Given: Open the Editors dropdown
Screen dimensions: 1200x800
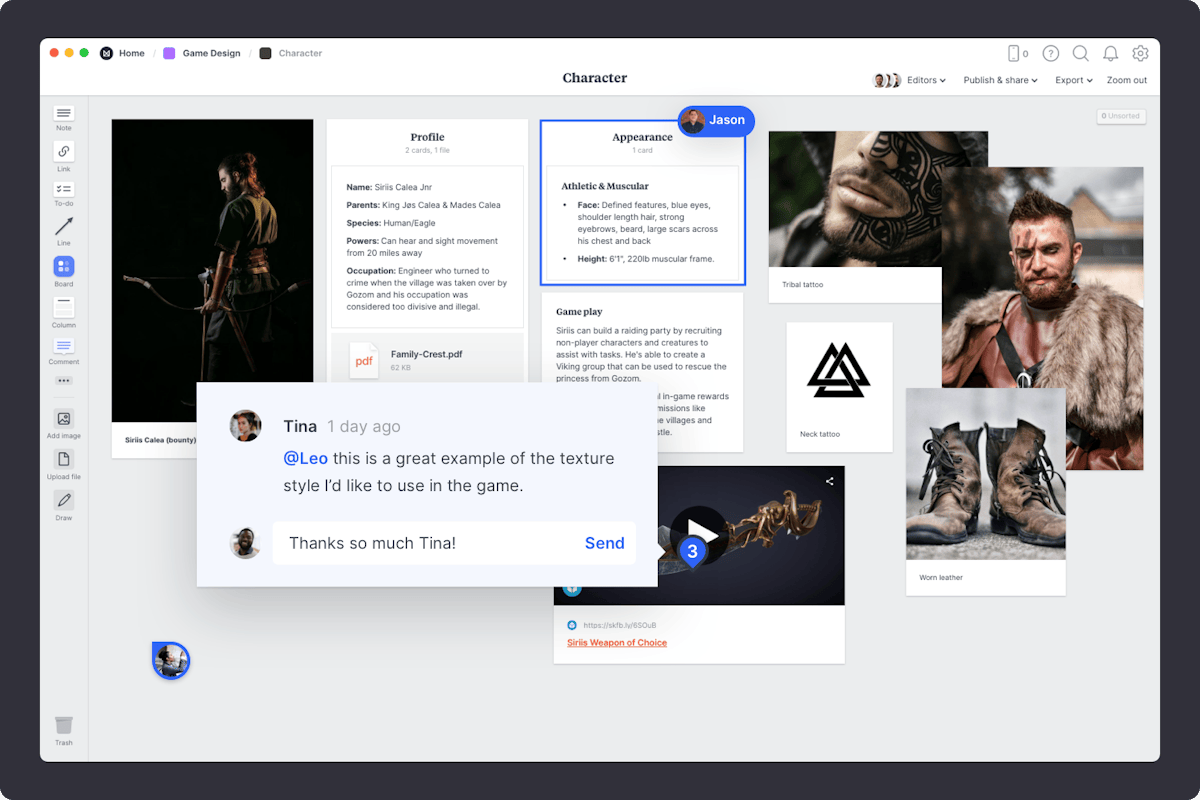Looking at the screenshot, I should 923,80.
